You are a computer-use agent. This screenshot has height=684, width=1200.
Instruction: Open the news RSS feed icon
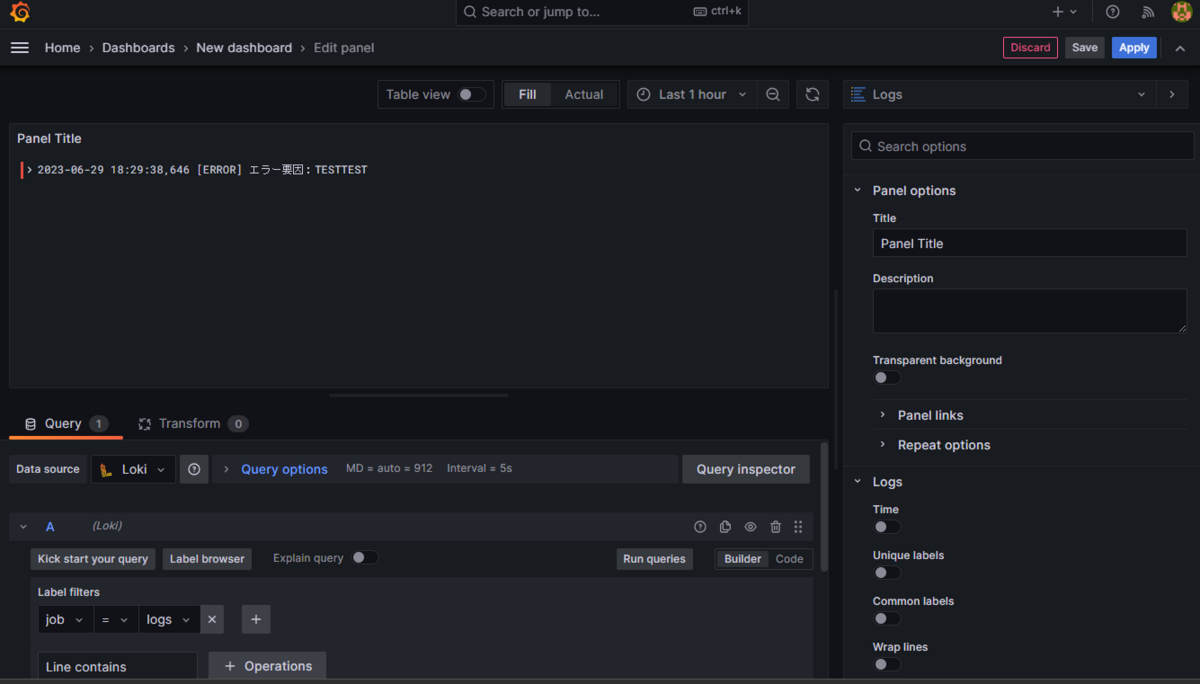click(x=1148, y=12)
